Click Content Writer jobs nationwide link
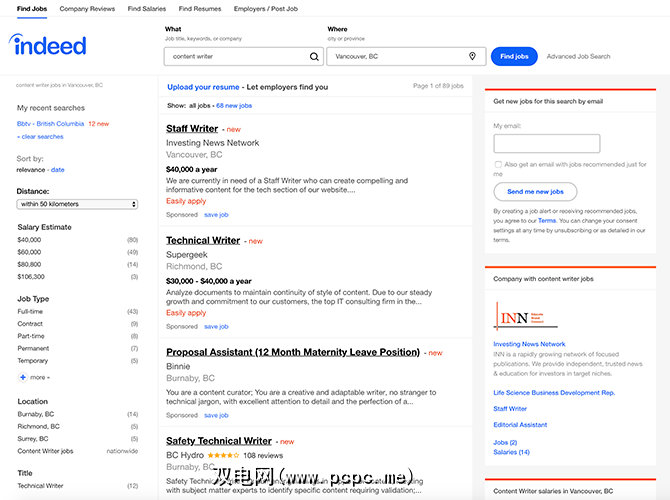 pyautogui.click(x=45, y=451)
